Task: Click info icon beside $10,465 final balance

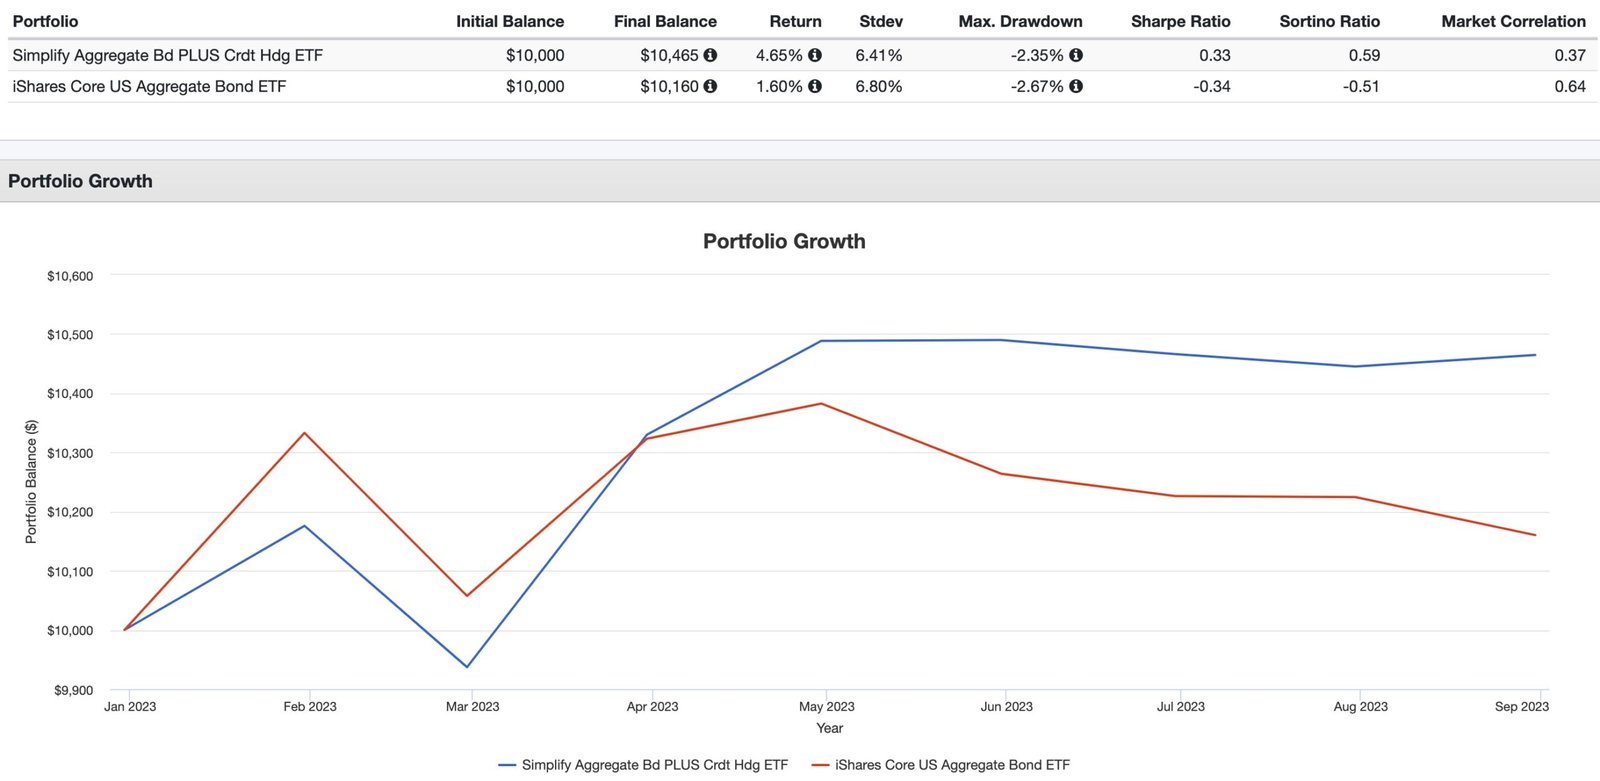Action: (x=710, y=55)
